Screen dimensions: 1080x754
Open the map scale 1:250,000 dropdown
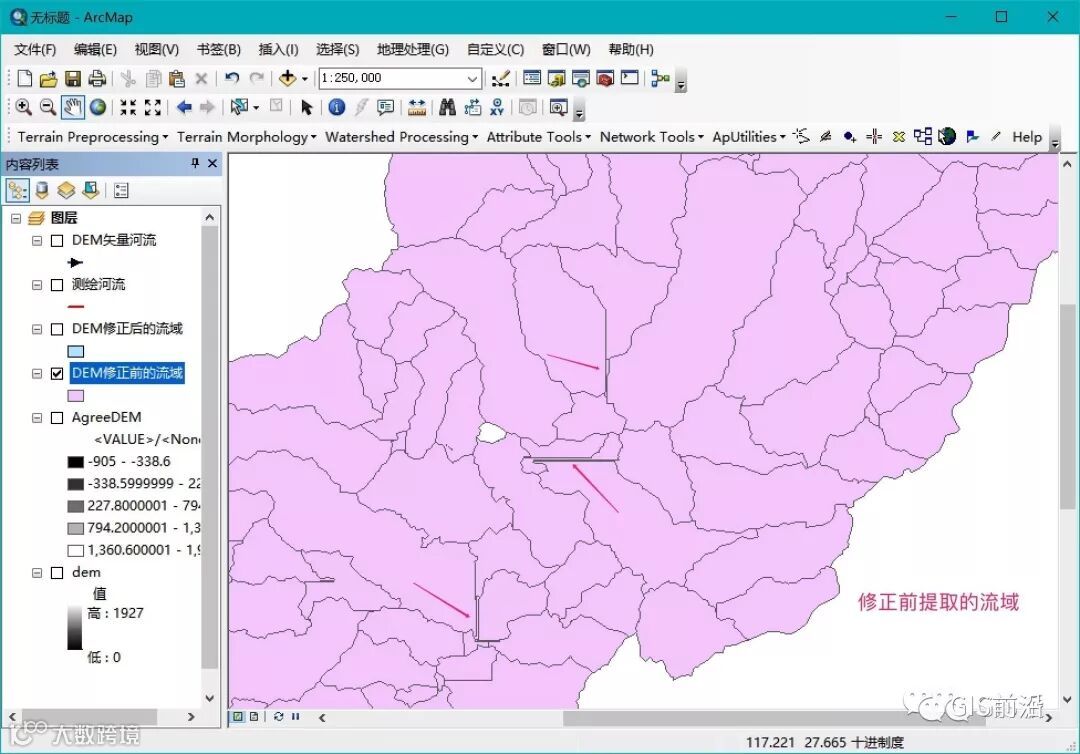pos(472,78)
